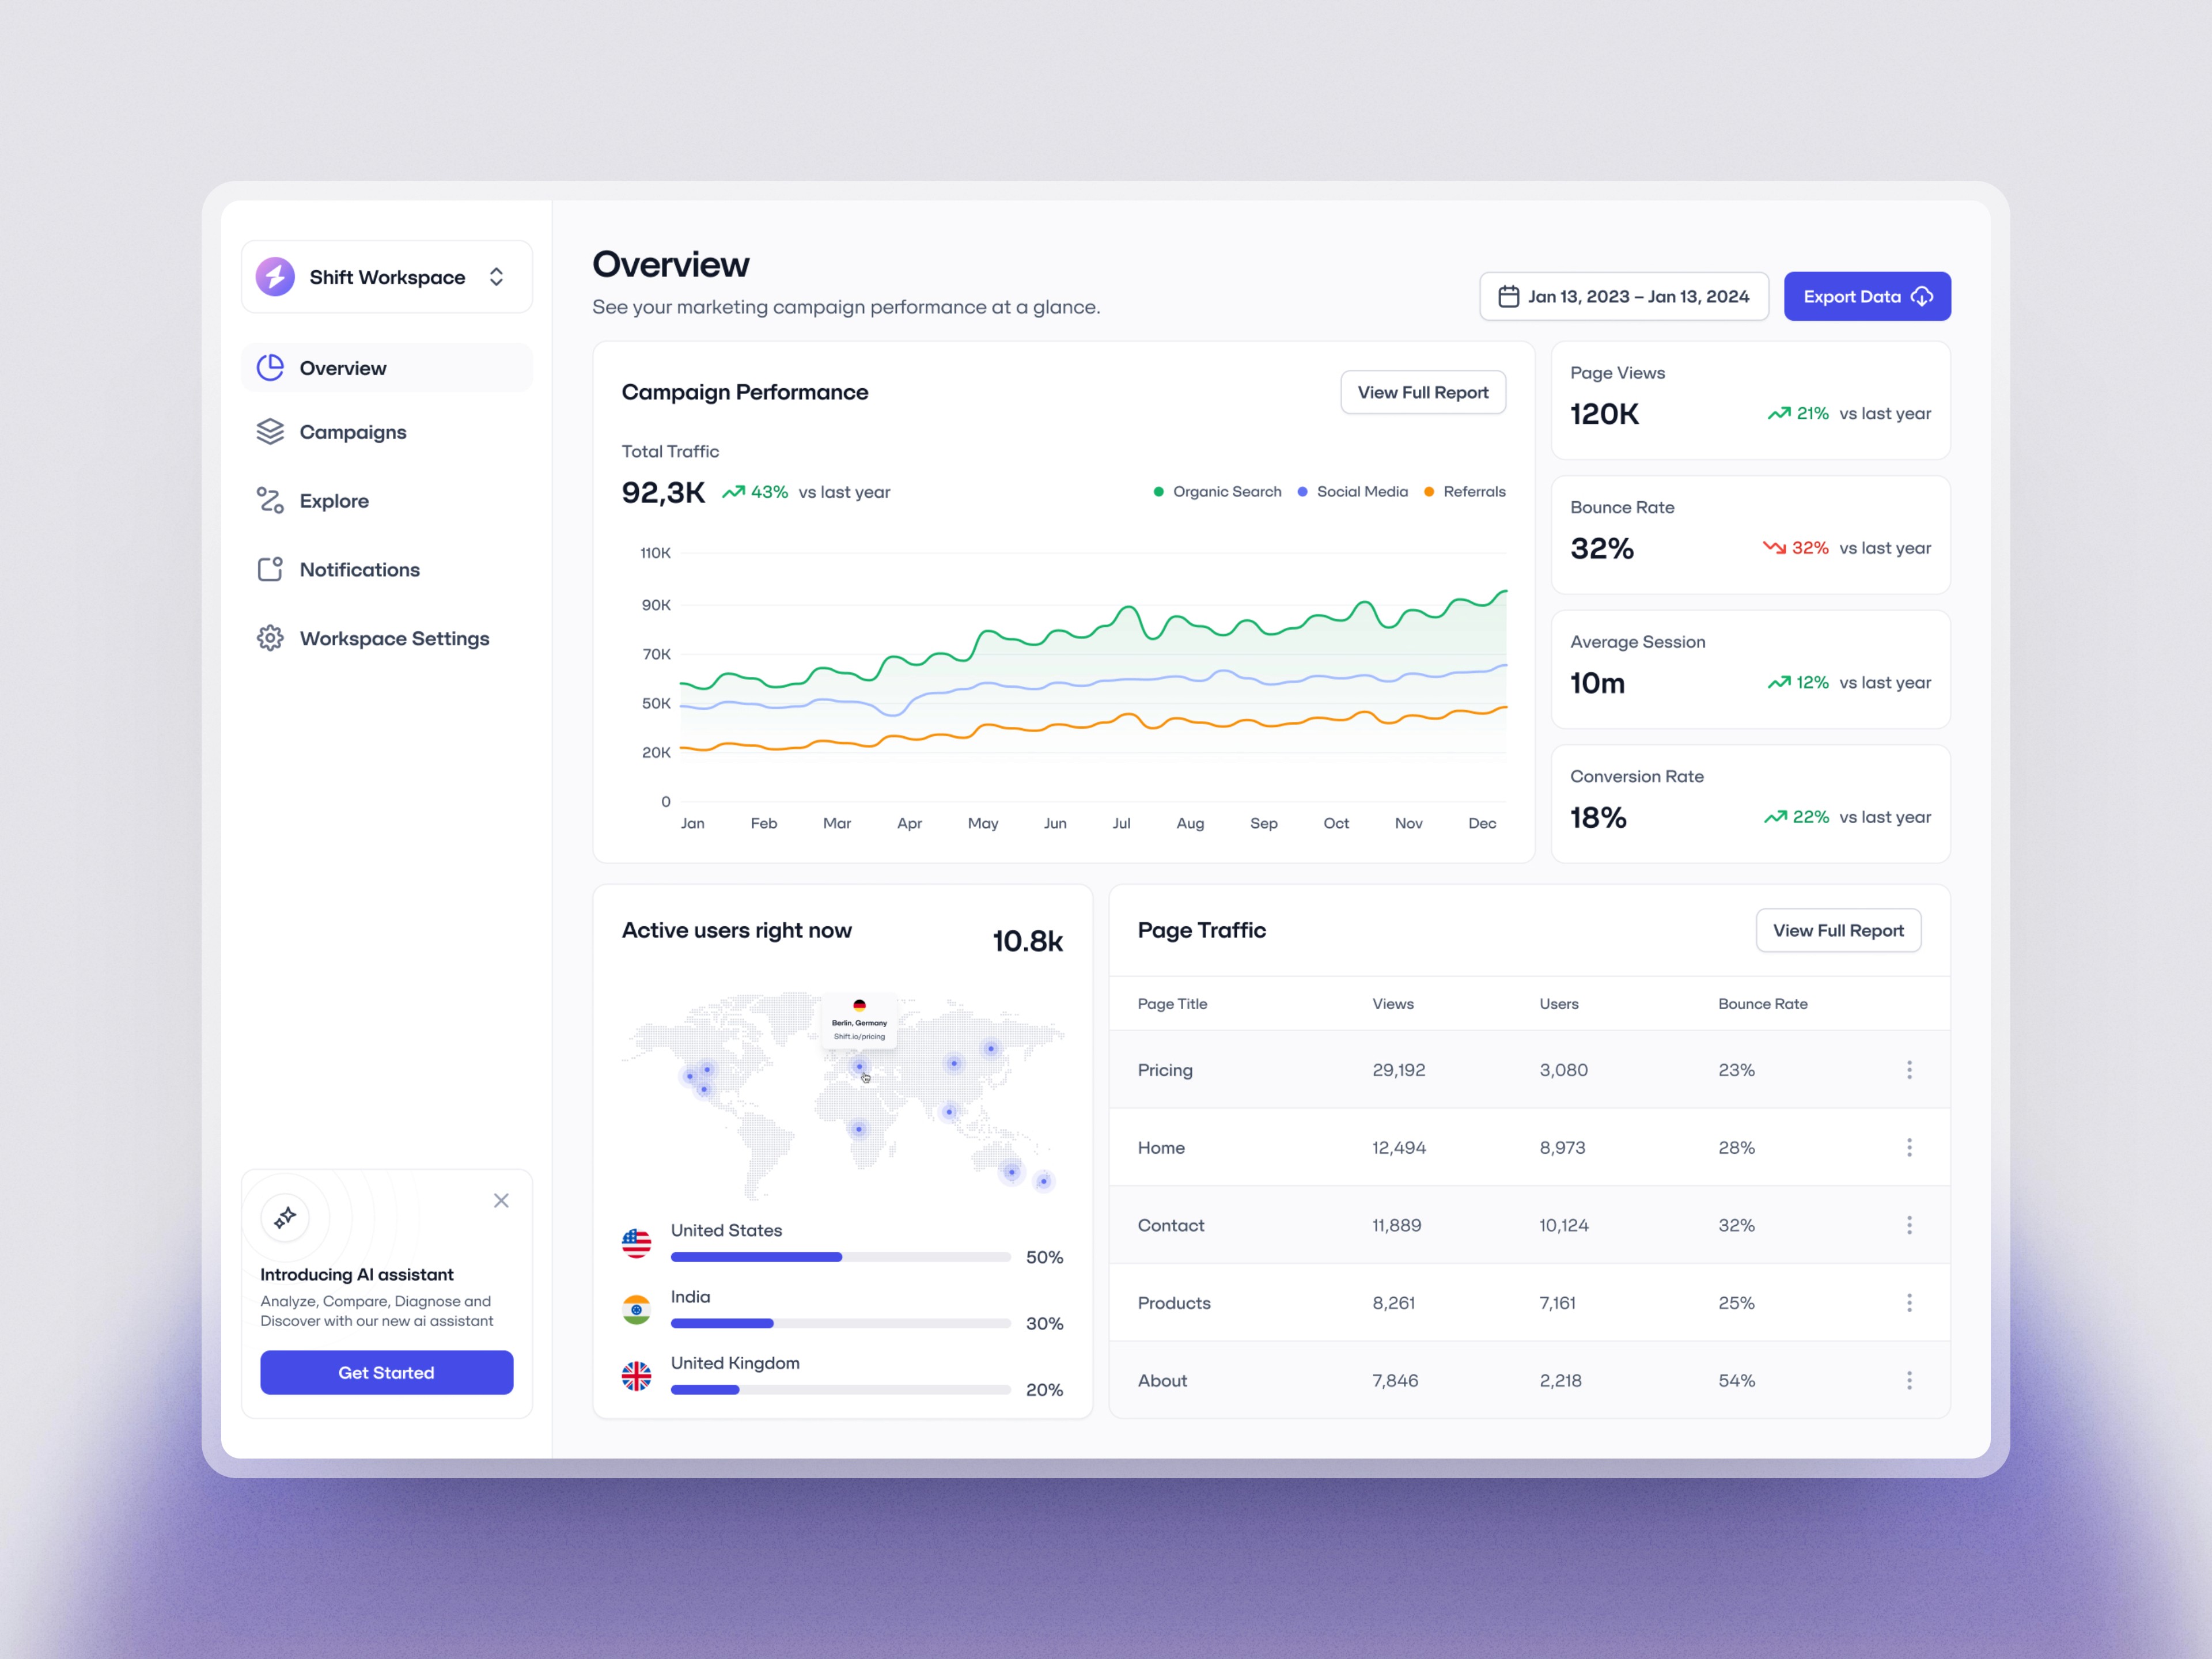Viewport: 2212px width, 1659px height.
Task: Open the more options menu for About row
Action: (1909, 1380)
